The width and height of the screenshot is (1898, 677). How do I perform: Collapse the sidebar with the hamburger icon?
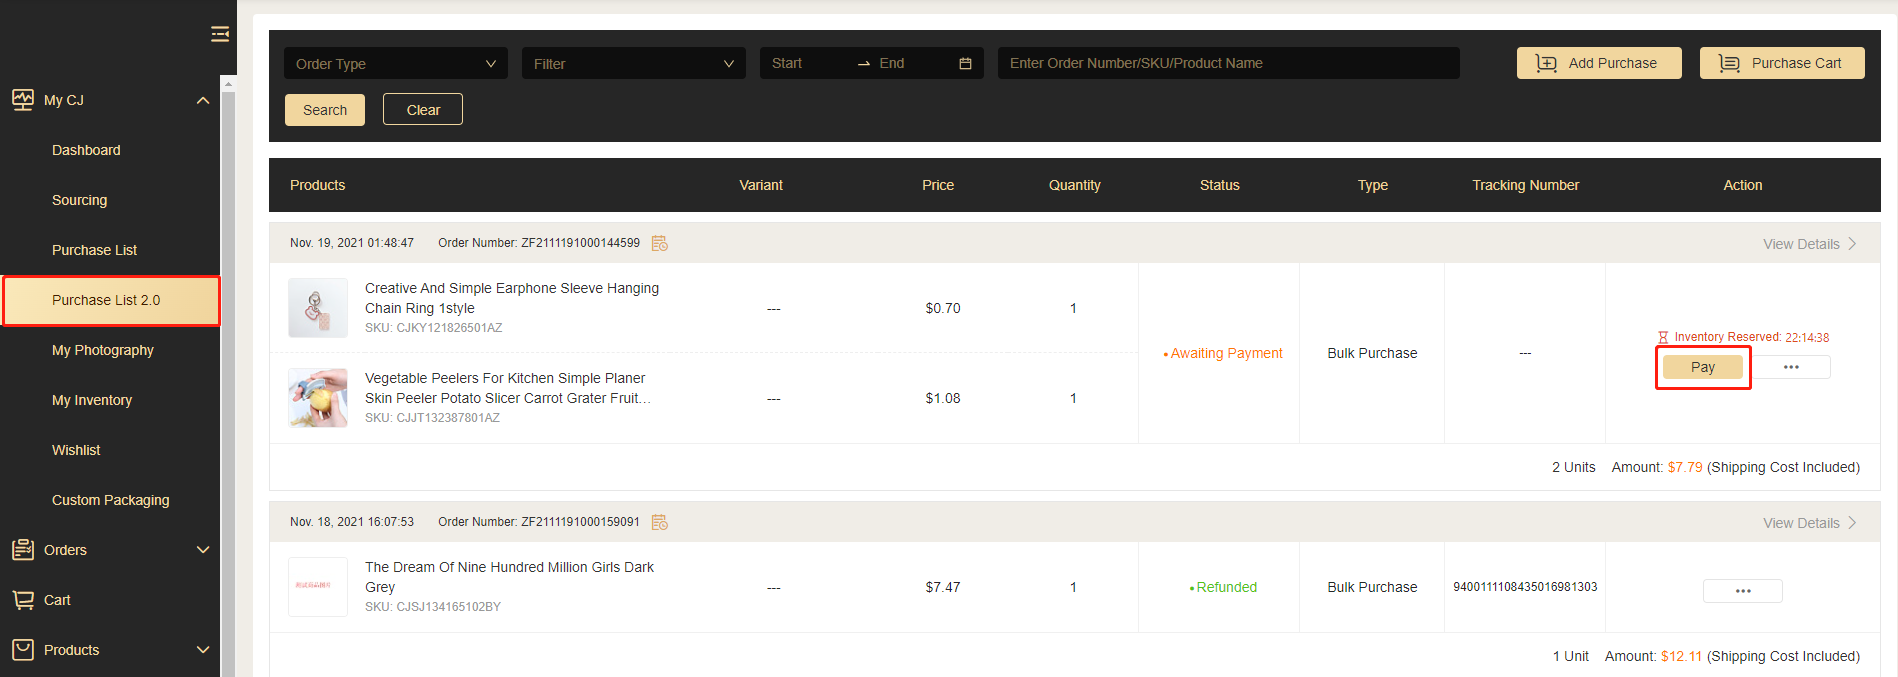pos(220,35)
